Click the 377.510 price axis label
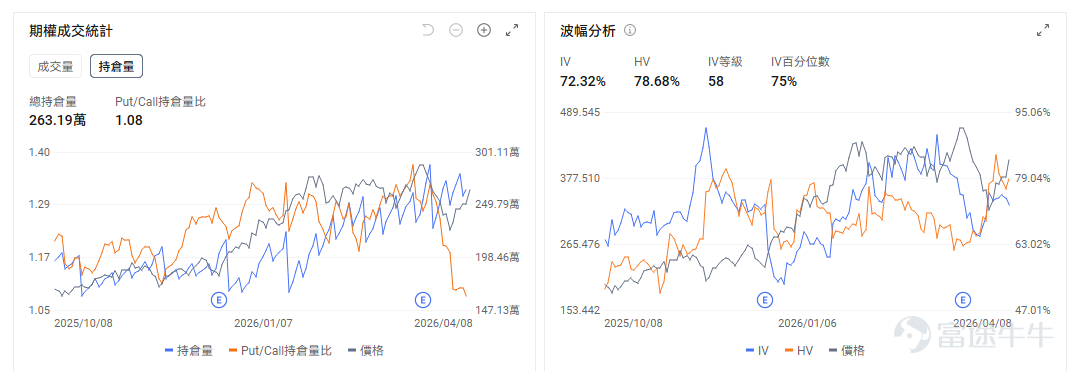 (580, 178)
